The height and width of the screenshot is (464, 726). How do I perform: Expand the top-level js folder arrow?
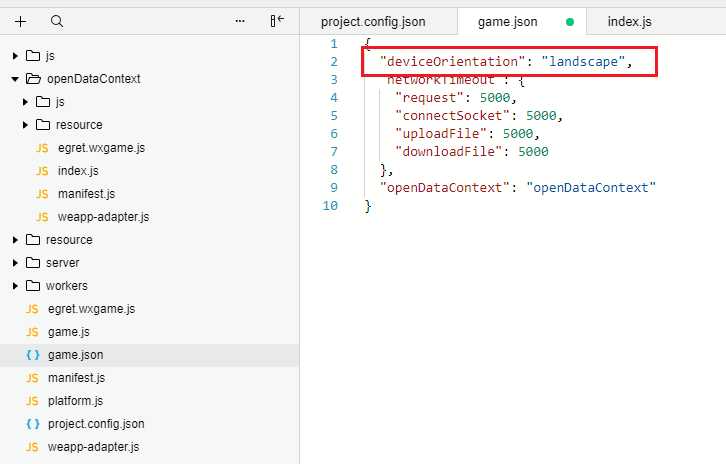pos(15,56)
